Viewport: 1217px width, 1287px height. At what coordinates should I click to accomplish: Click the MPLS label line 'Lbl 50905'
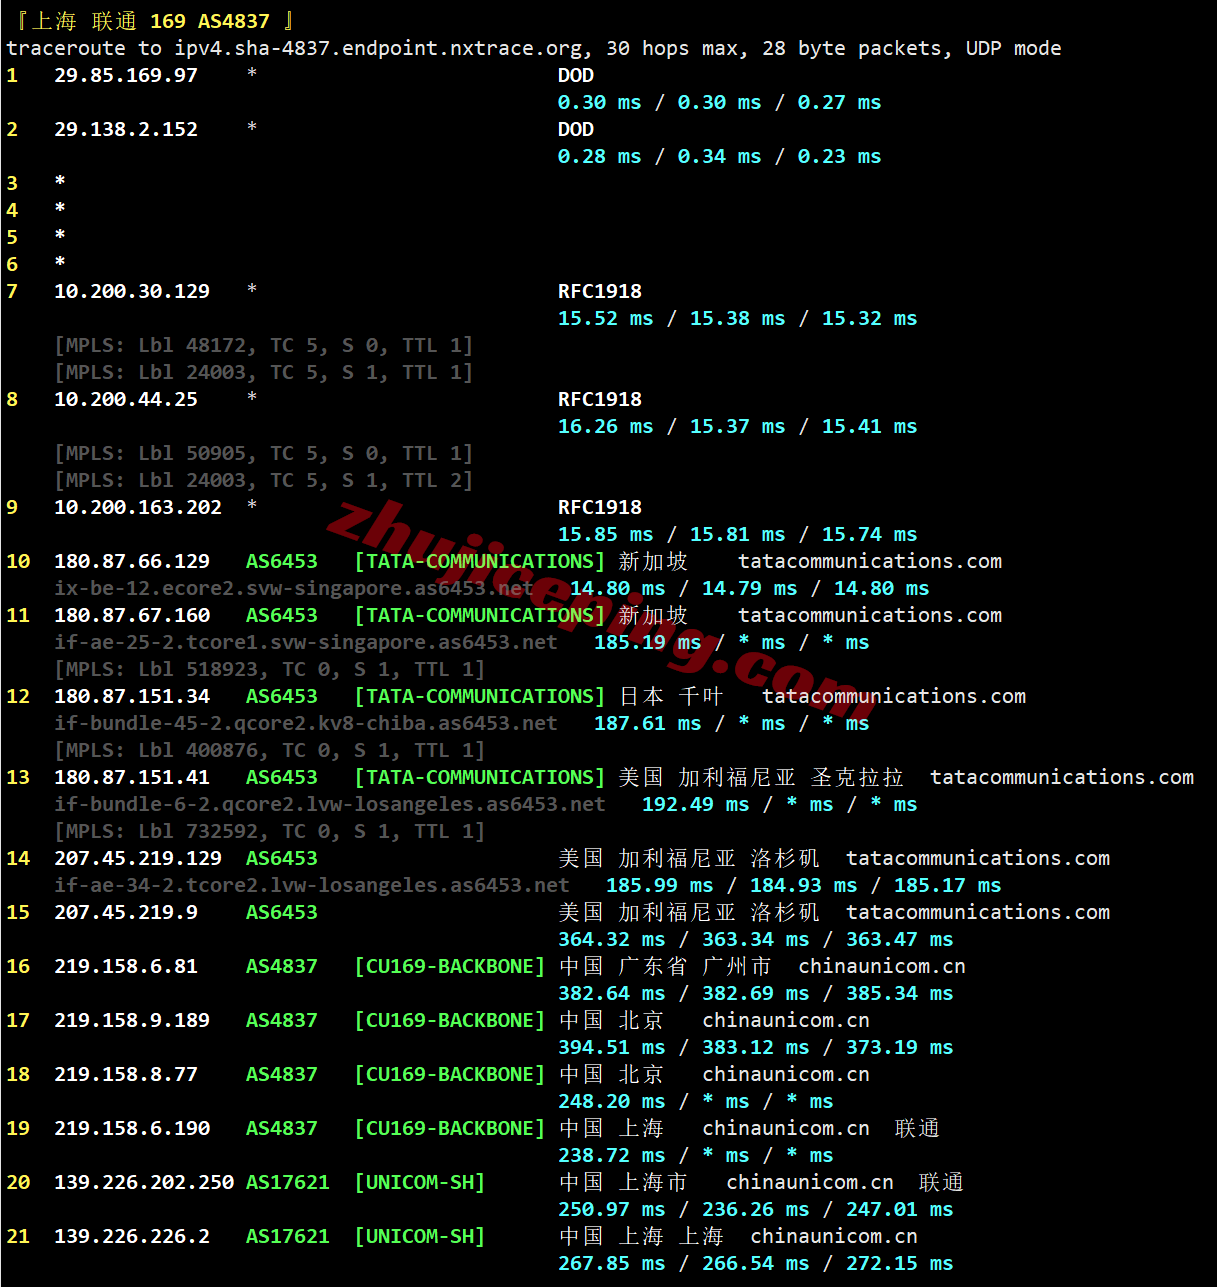pyautogui.click(x=263, y=453)
